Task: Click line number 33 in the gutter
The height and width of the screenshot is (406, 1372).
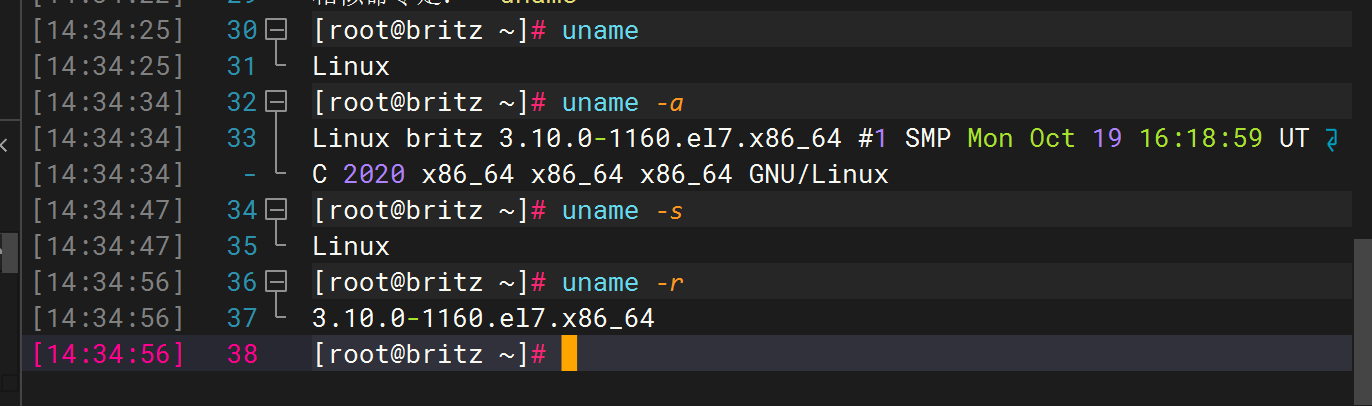Action: (242, 139)
